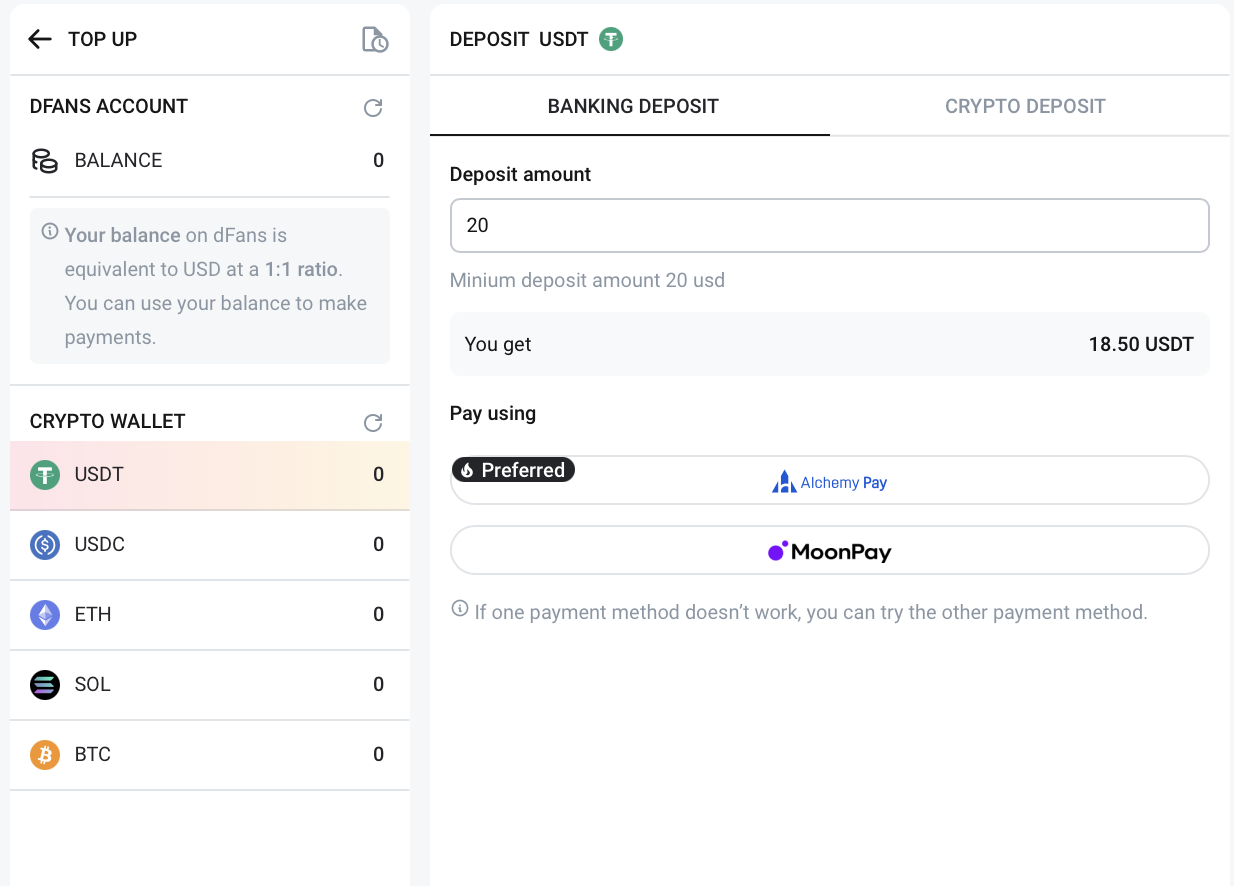This screenshot has height=886, width=1234.
Task: Click the Deposit amount input field
Action: (829, 226)
